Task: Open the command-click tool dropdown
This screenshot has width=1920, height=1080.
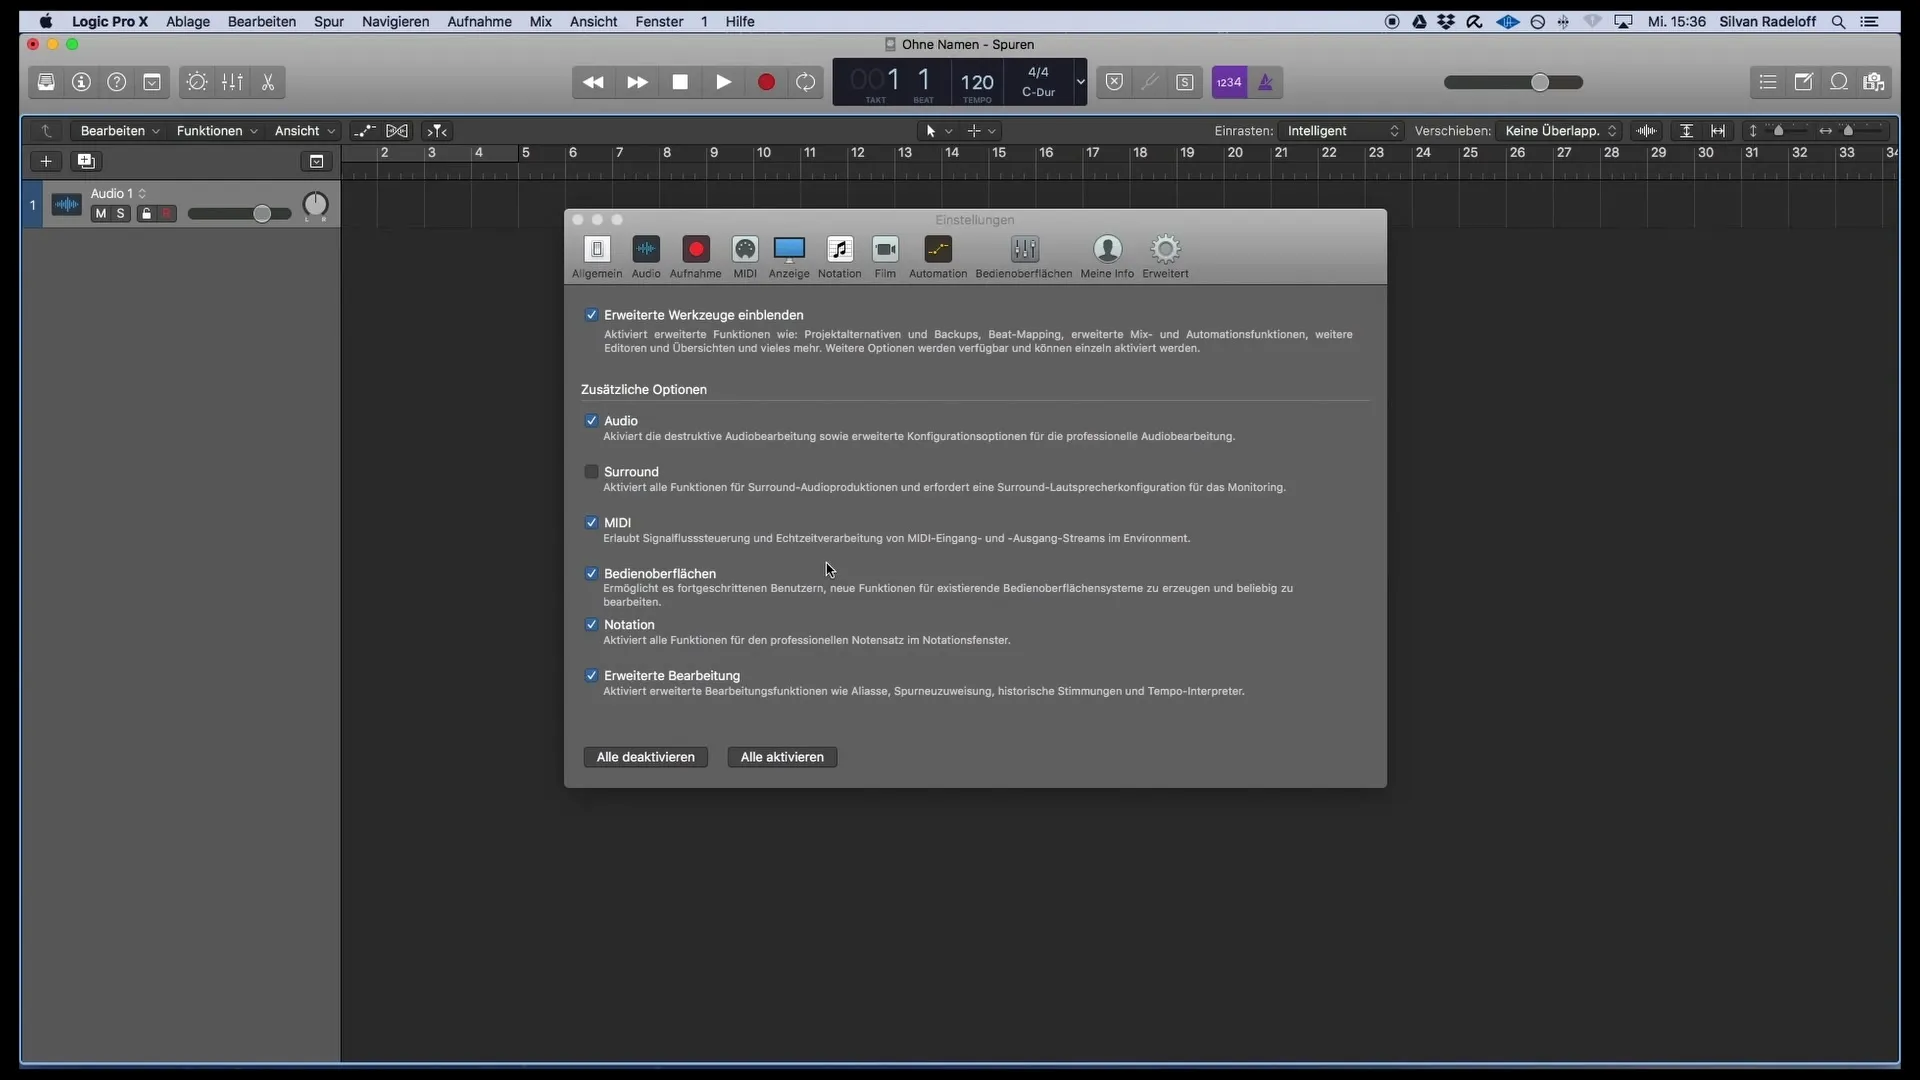Action: pos(981,131)
